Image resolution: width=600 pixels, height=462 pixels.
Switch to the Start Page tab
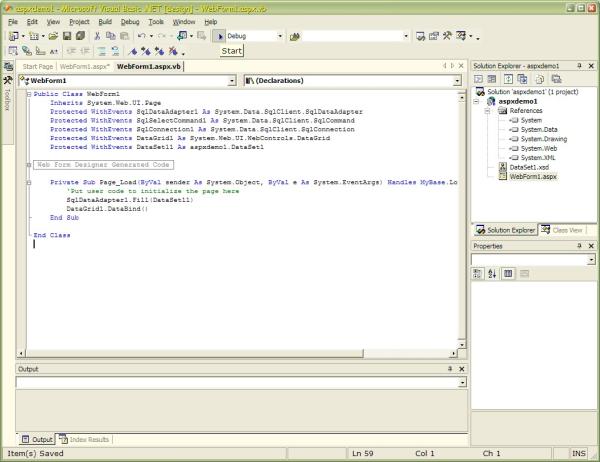[x=38, y=67]
